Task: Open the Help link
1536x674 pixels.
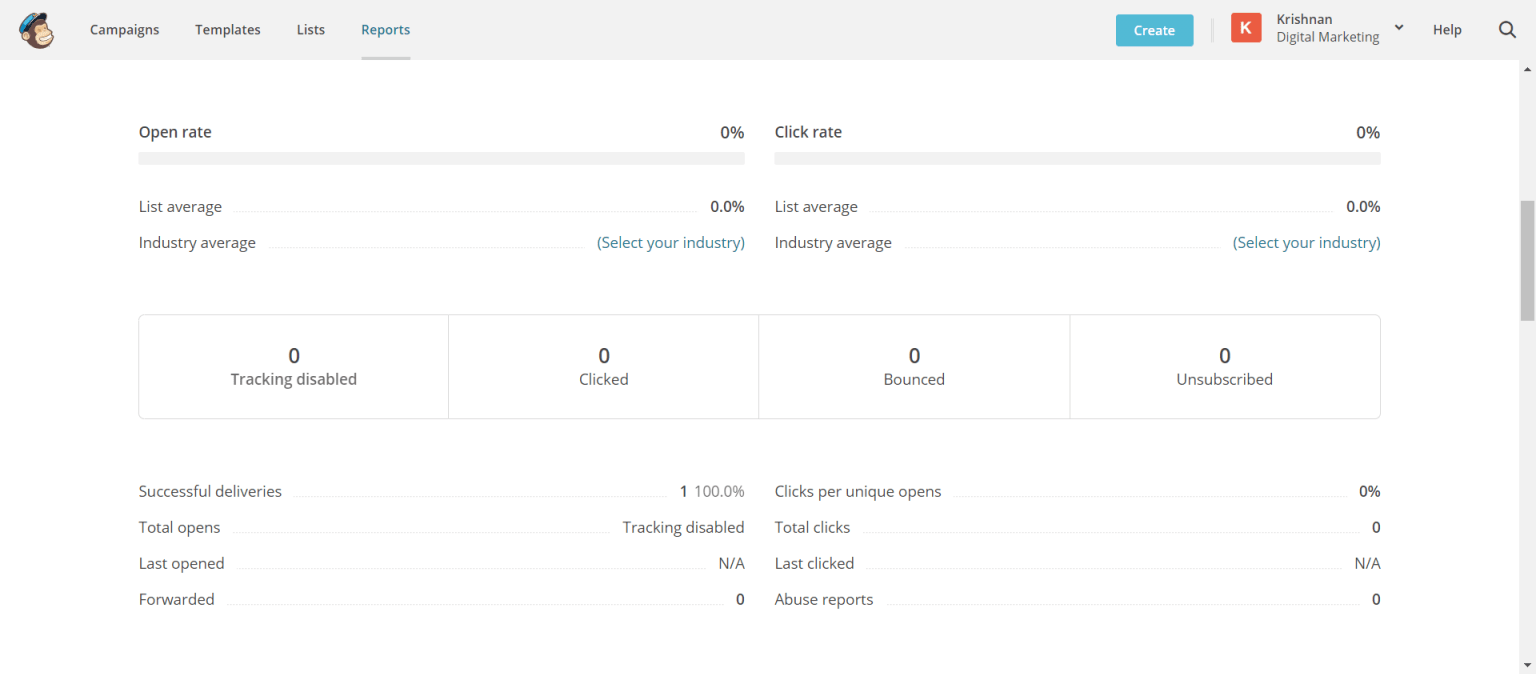Action: [1447, 30]
